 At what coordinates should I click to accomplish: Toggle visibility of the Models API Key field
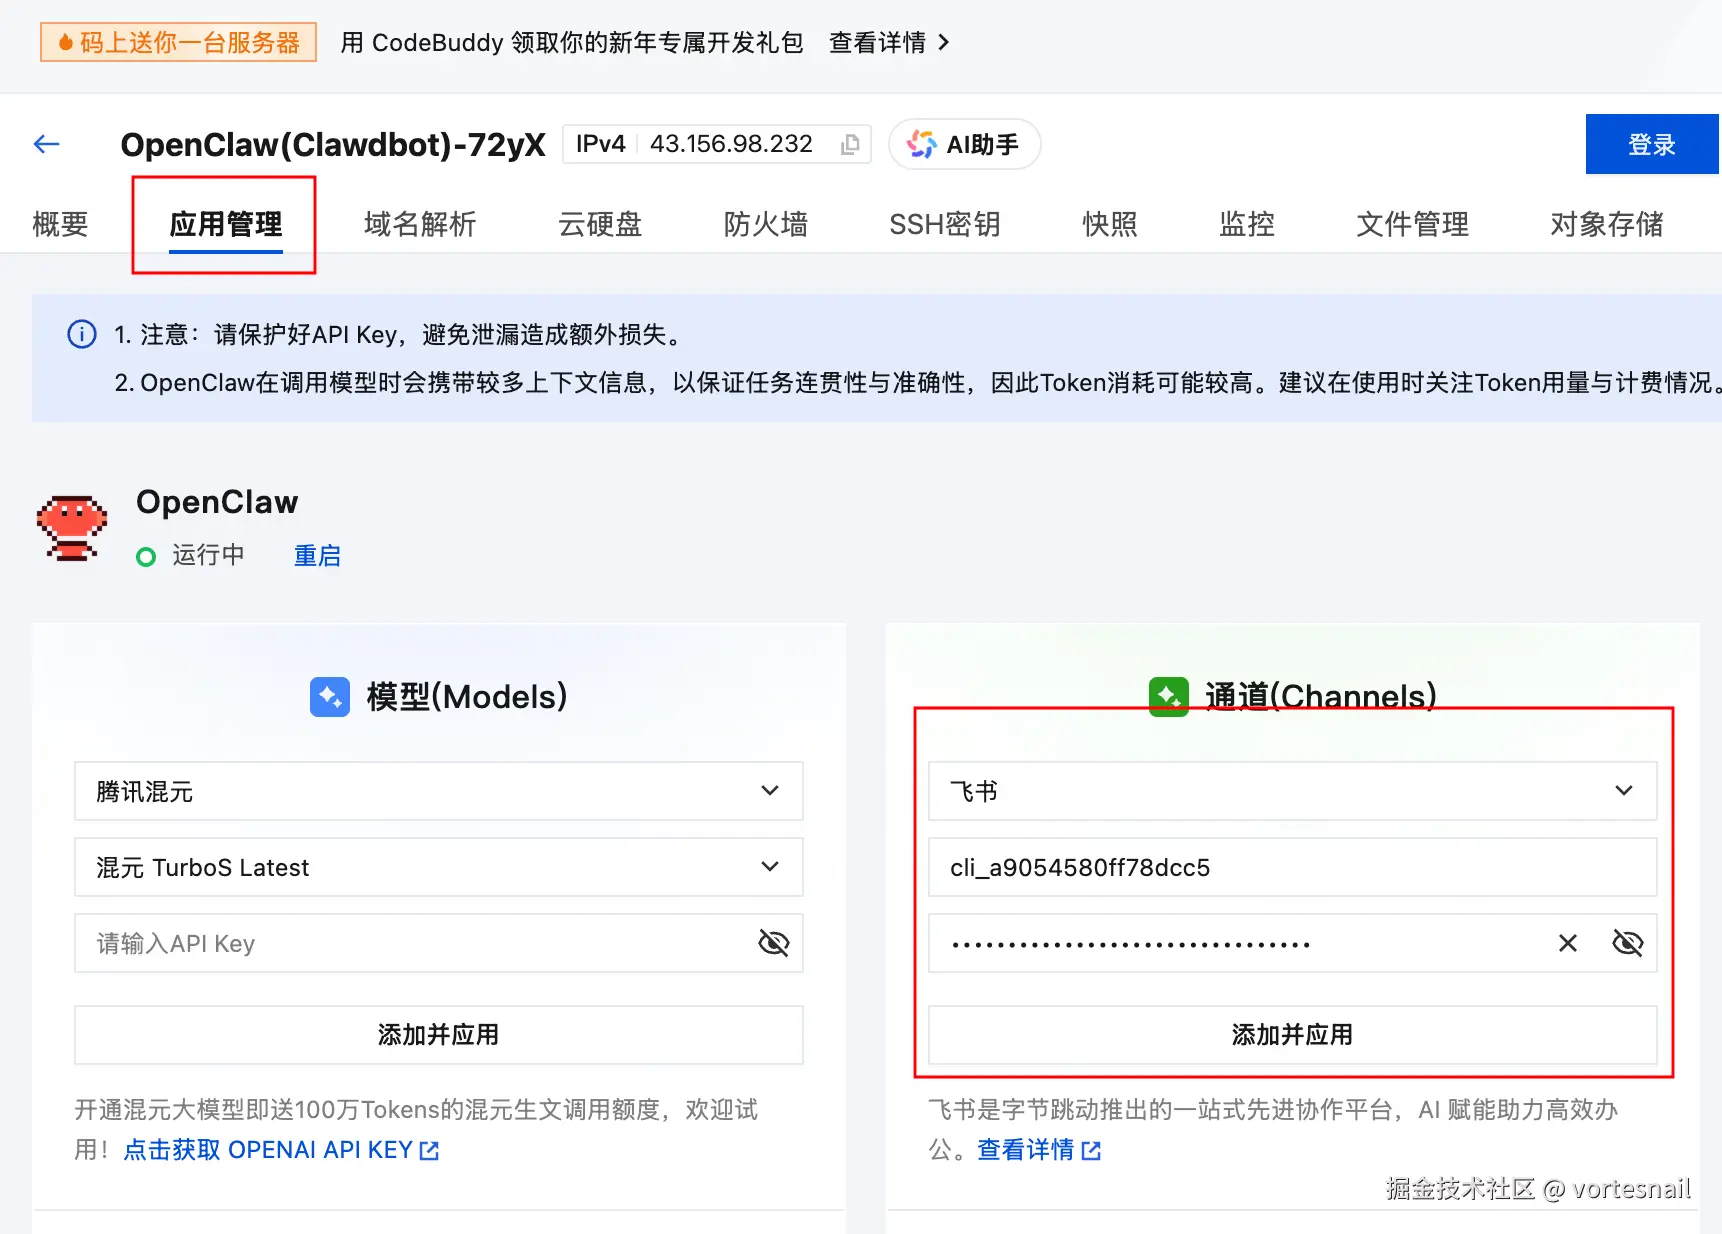(x=773, y=943)
